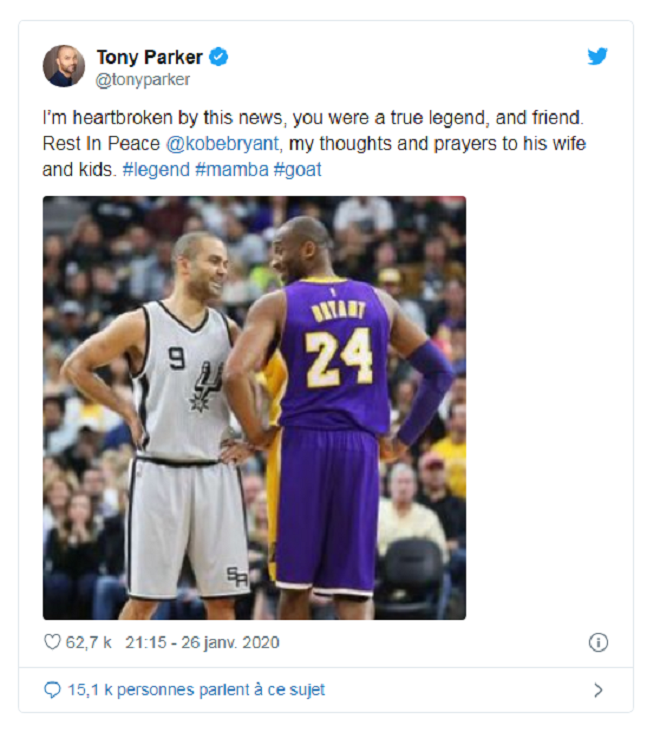
Task: Click the 62,7 k likes count
Action: [x=88, y=642]
